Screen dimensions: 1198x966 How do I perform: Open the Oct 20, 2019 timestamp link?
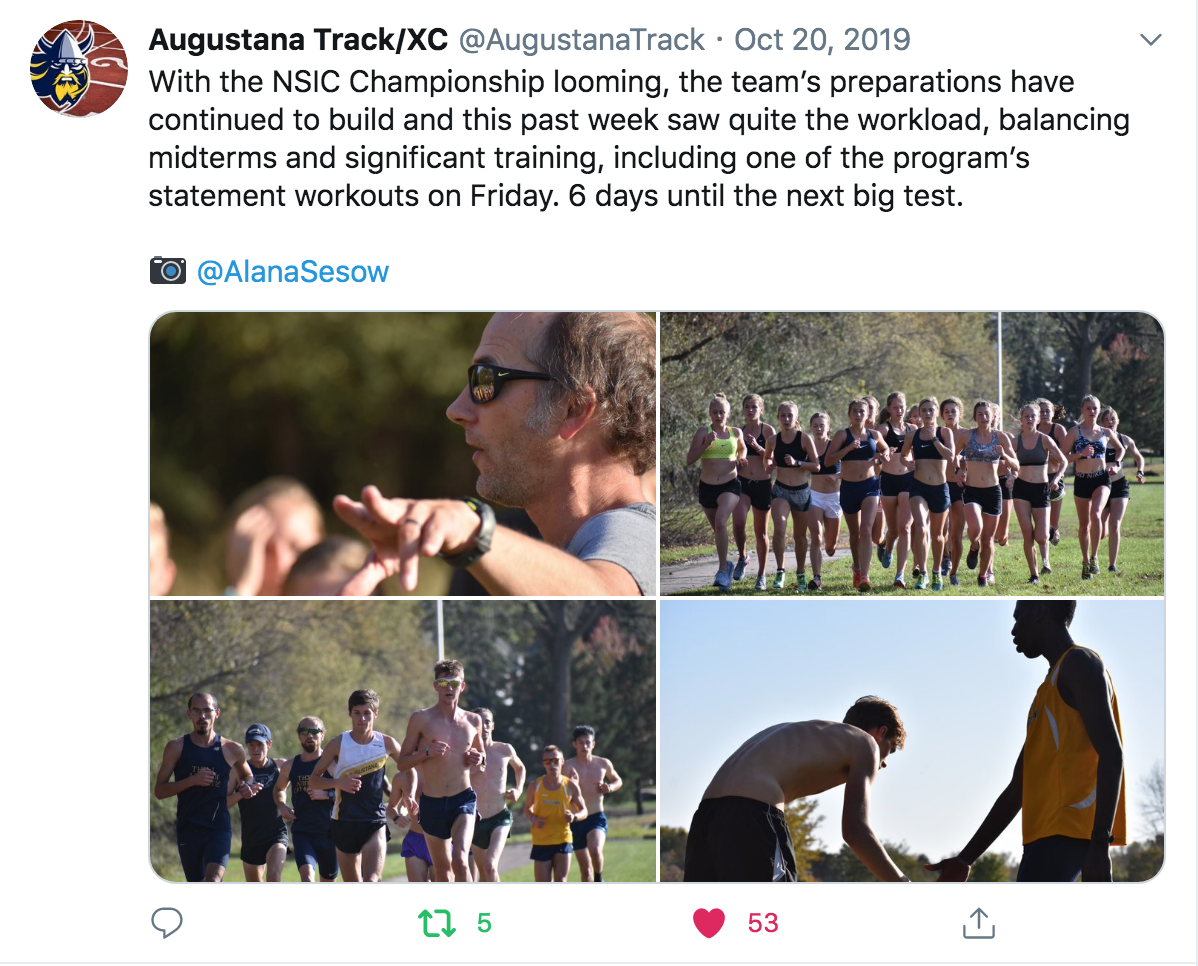[x=822, y=40]
